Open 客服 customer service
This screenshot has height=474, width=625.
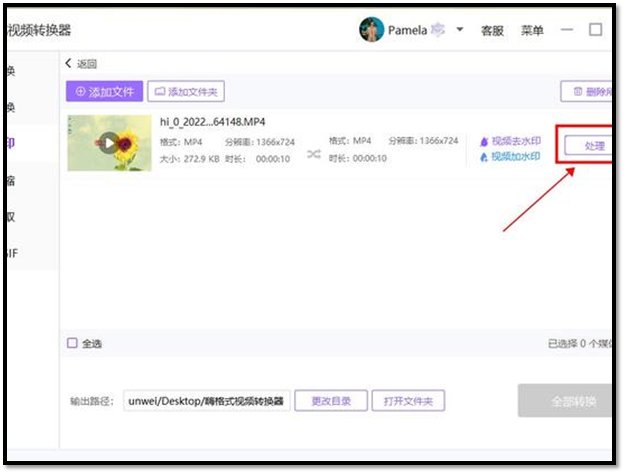[492, 30]
